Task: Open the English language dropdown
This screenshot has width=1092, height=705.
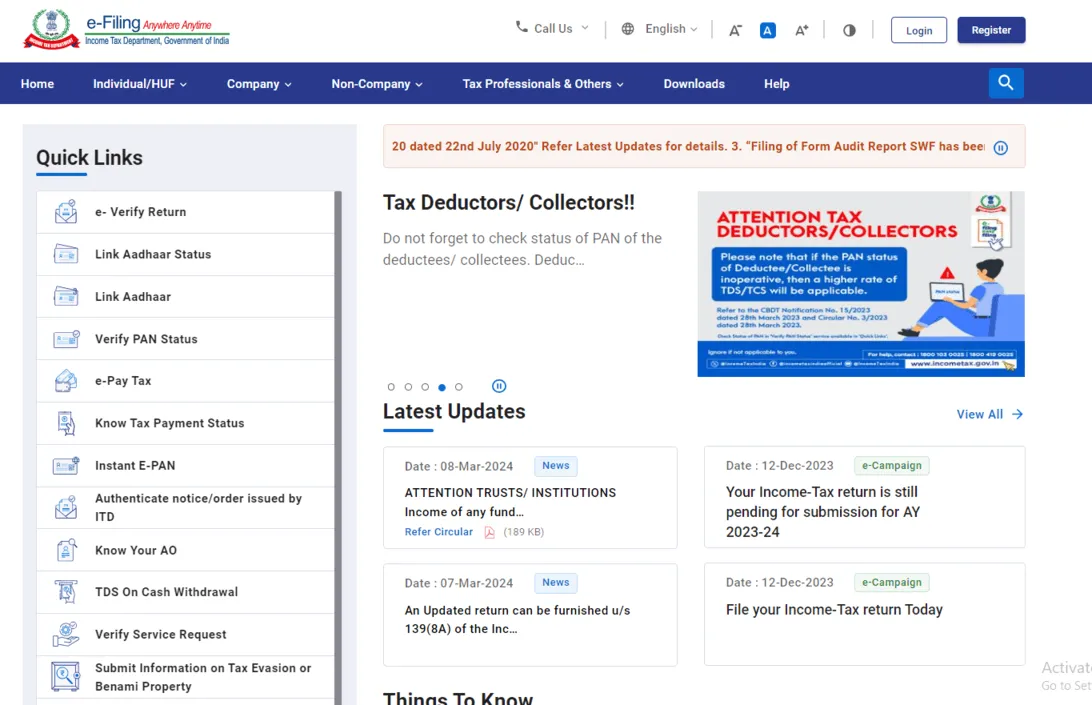Action: click(660, 29)
